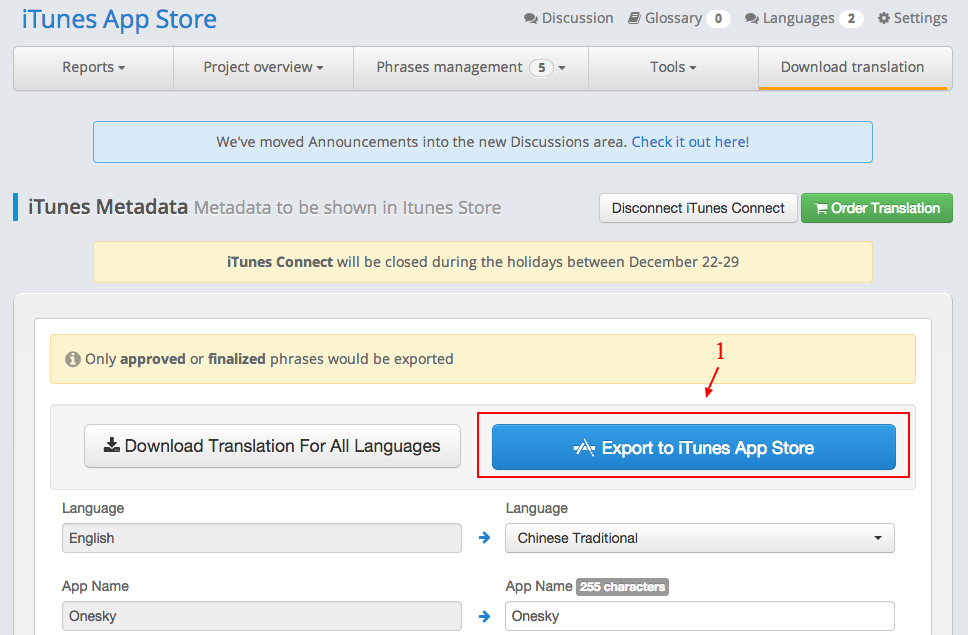Open the iTunes App Store project title
Viewport: 968px width, 635px height.
click(x=119, y=19)
